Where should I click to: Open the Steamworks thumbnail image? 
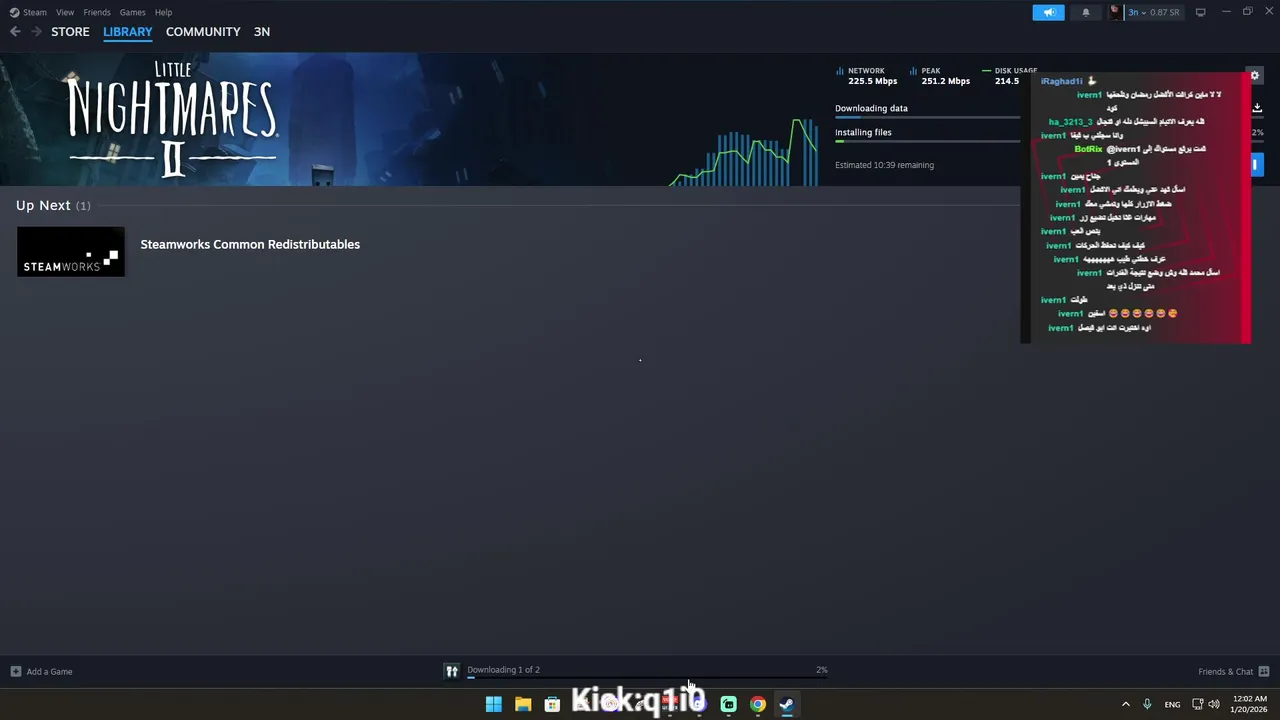click(x=71, y=251)
